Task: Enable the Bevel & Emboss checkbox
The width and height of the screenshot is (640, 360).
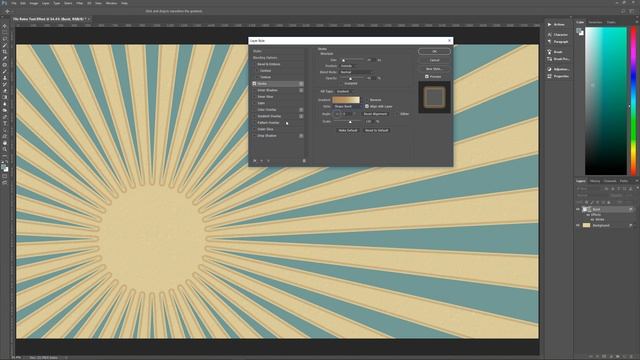Action: tap(254, 64)
